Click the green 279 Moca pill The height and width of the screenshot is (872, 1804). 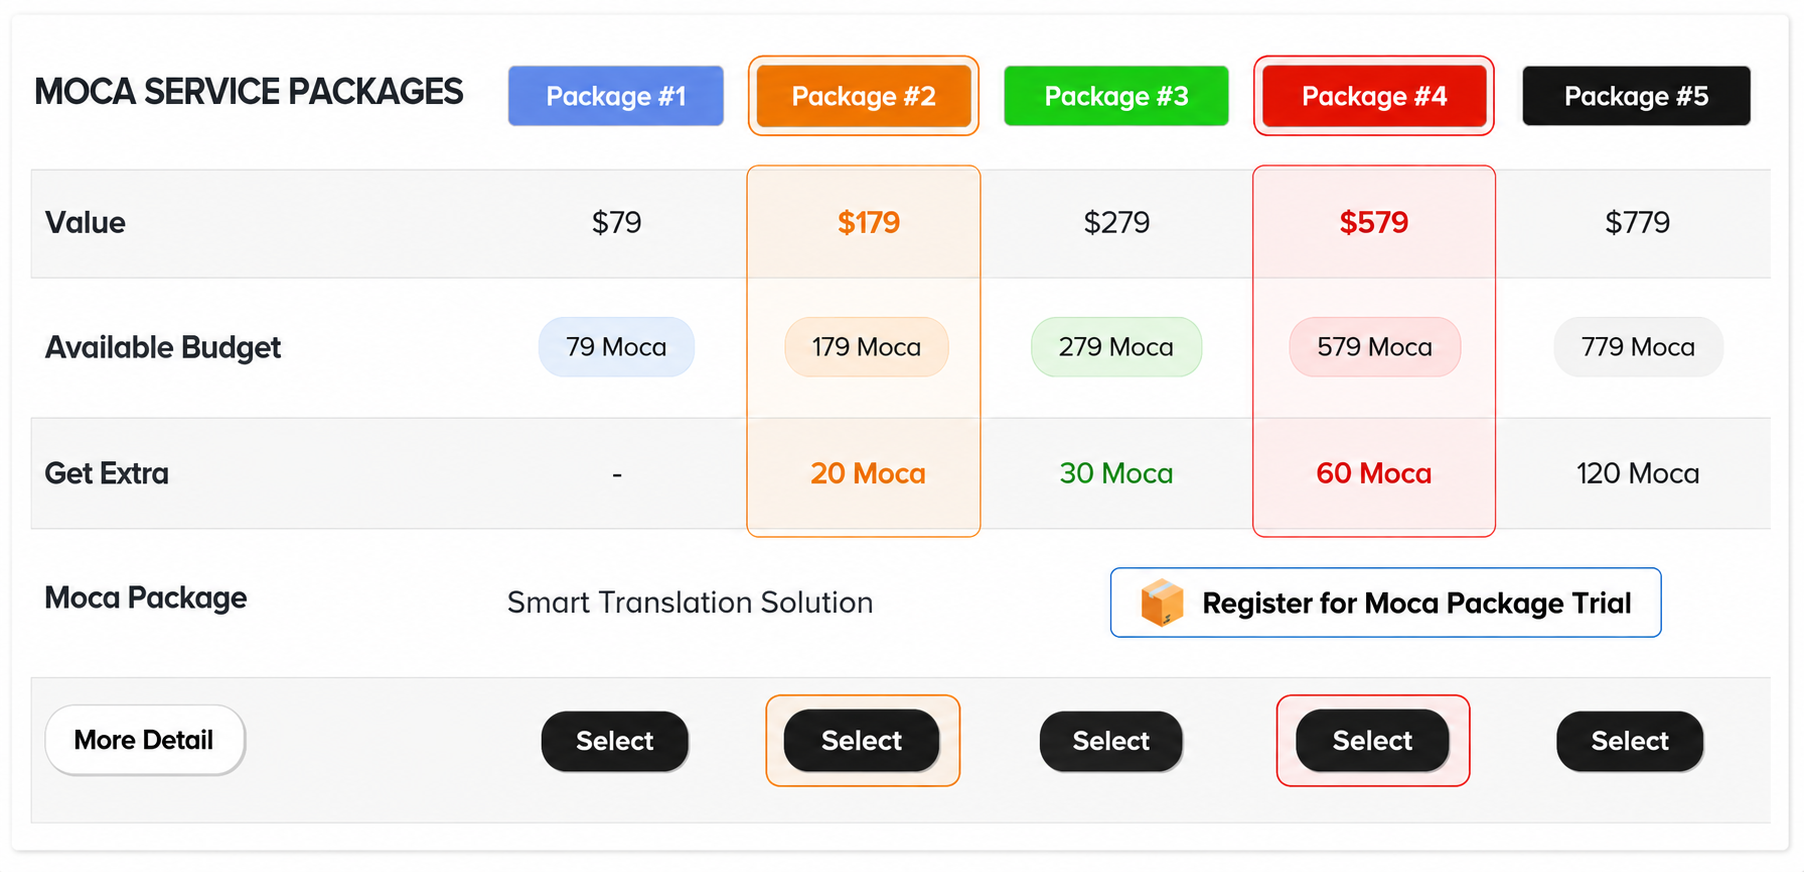[1116, 347]
